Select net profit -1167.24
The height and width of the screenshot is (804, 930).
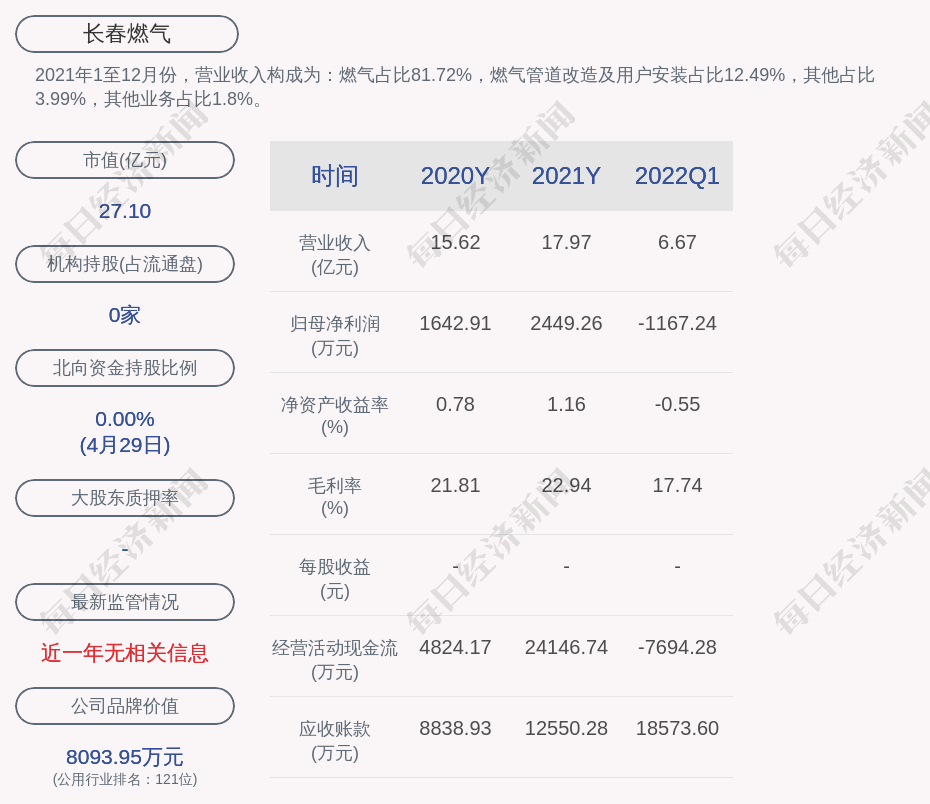point(677,324)
